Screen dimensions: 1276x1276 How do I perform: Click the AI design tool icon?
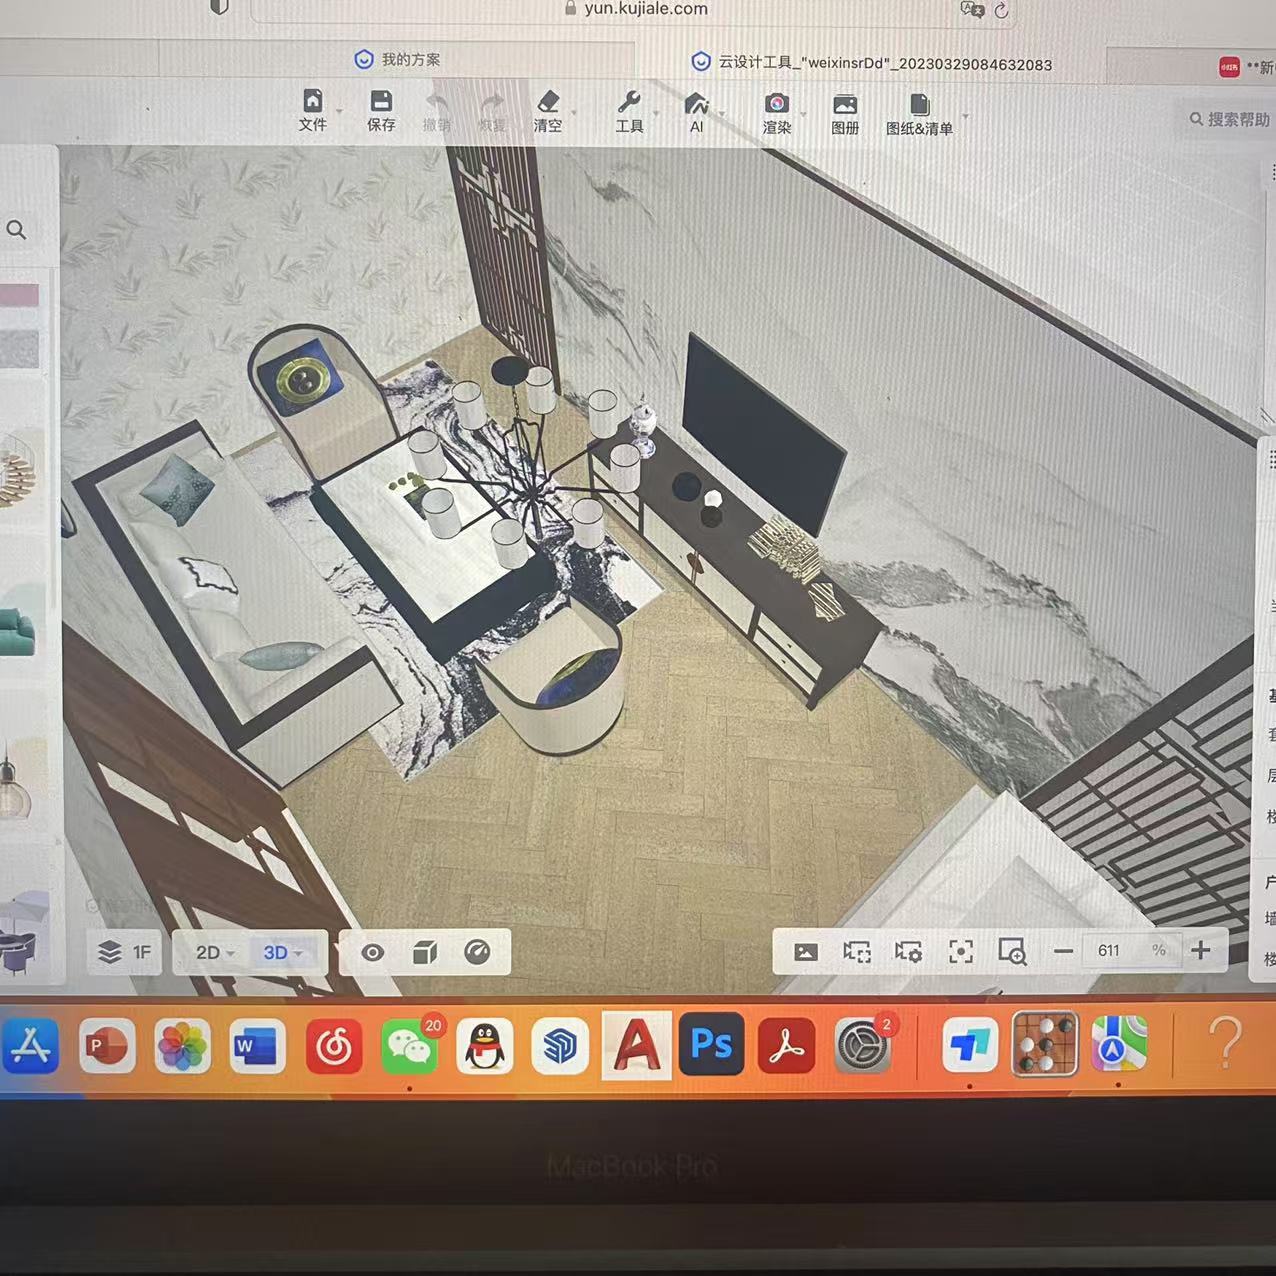click(x=696, y=112)
